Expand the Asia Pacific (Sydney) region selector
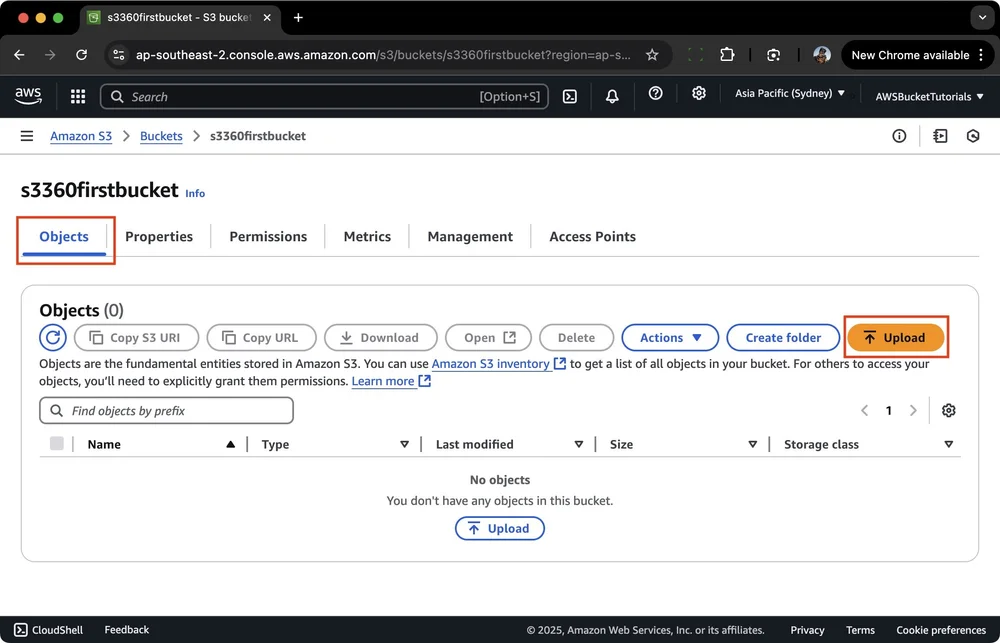The height and width of the screenshot is (643, 1000). tap(790, 93)
